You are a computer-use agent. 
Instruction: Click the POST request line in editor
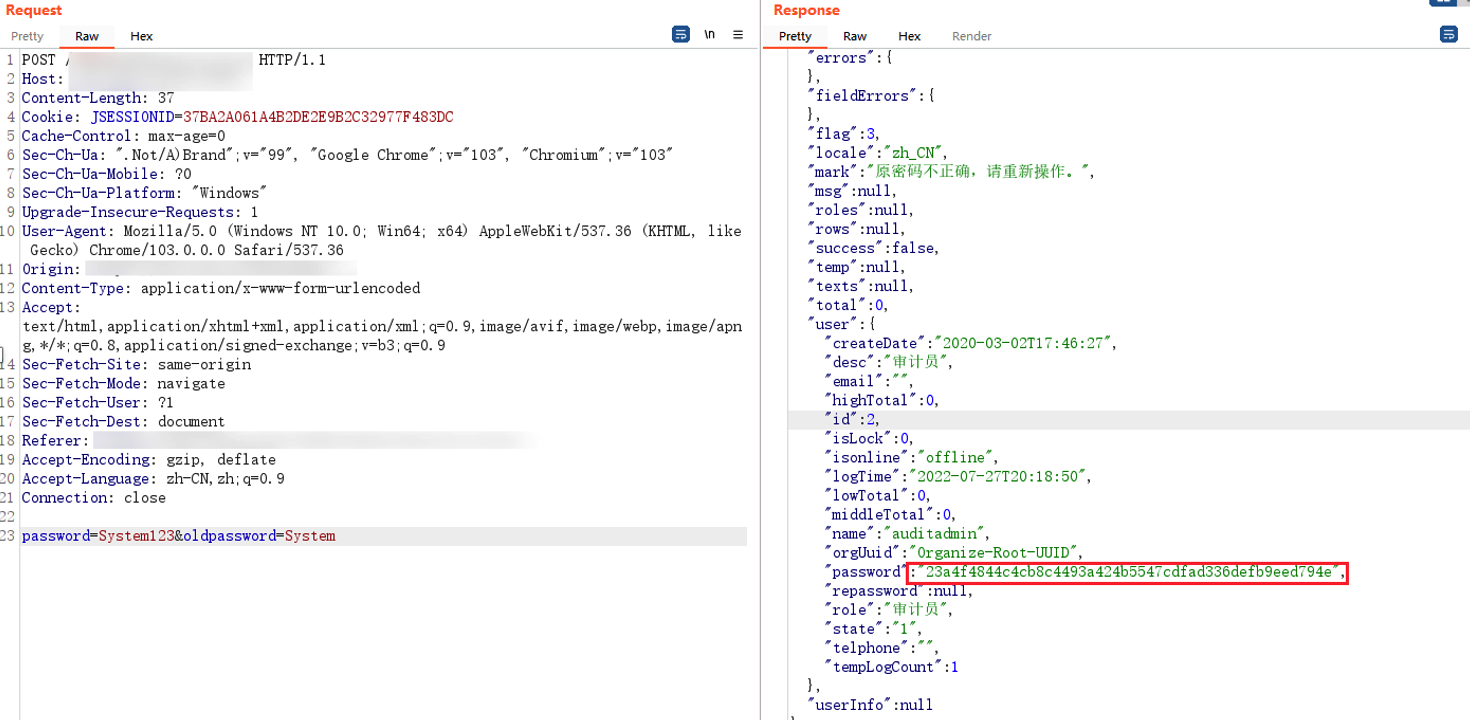[173, 60]
